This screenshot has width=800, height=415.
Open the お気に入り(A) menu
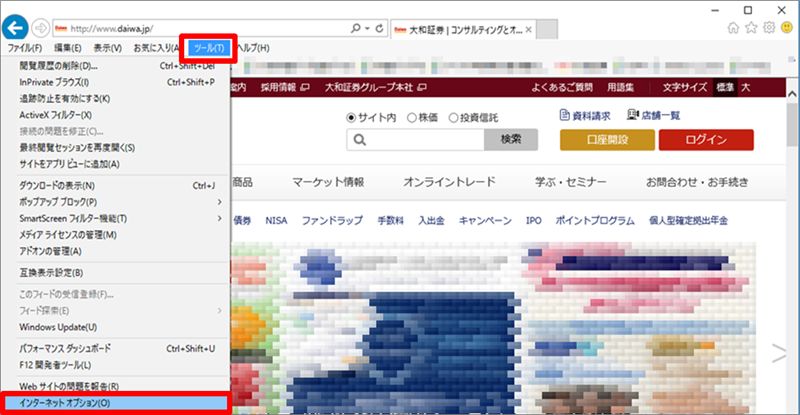(156, 48)
